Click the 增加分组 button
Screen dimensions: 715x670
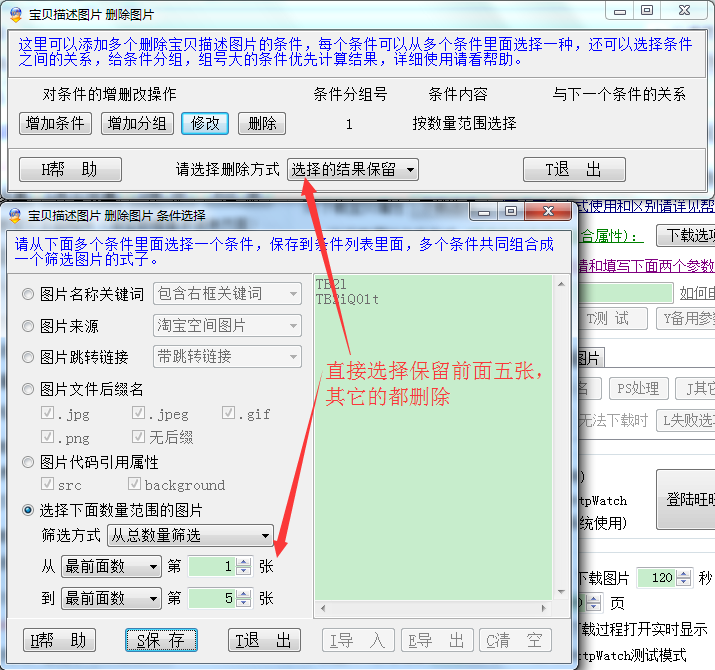click(138, 123)
